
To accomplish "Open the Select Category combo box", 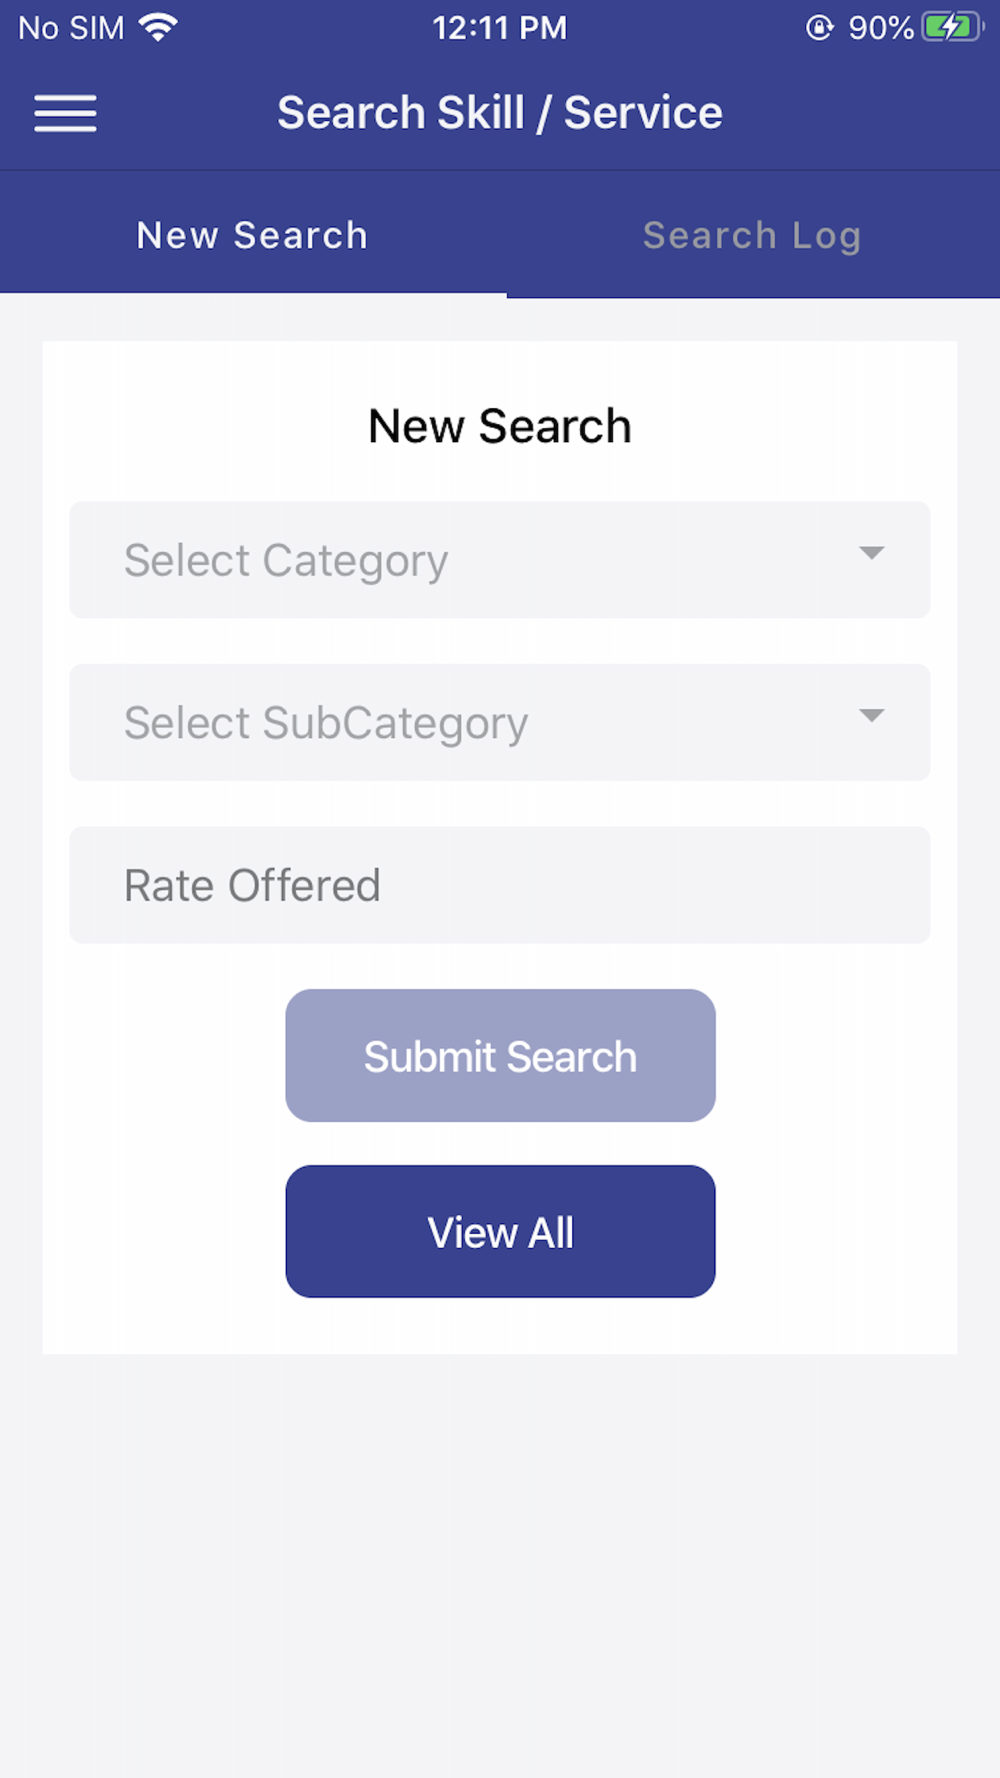I will 500,560.
